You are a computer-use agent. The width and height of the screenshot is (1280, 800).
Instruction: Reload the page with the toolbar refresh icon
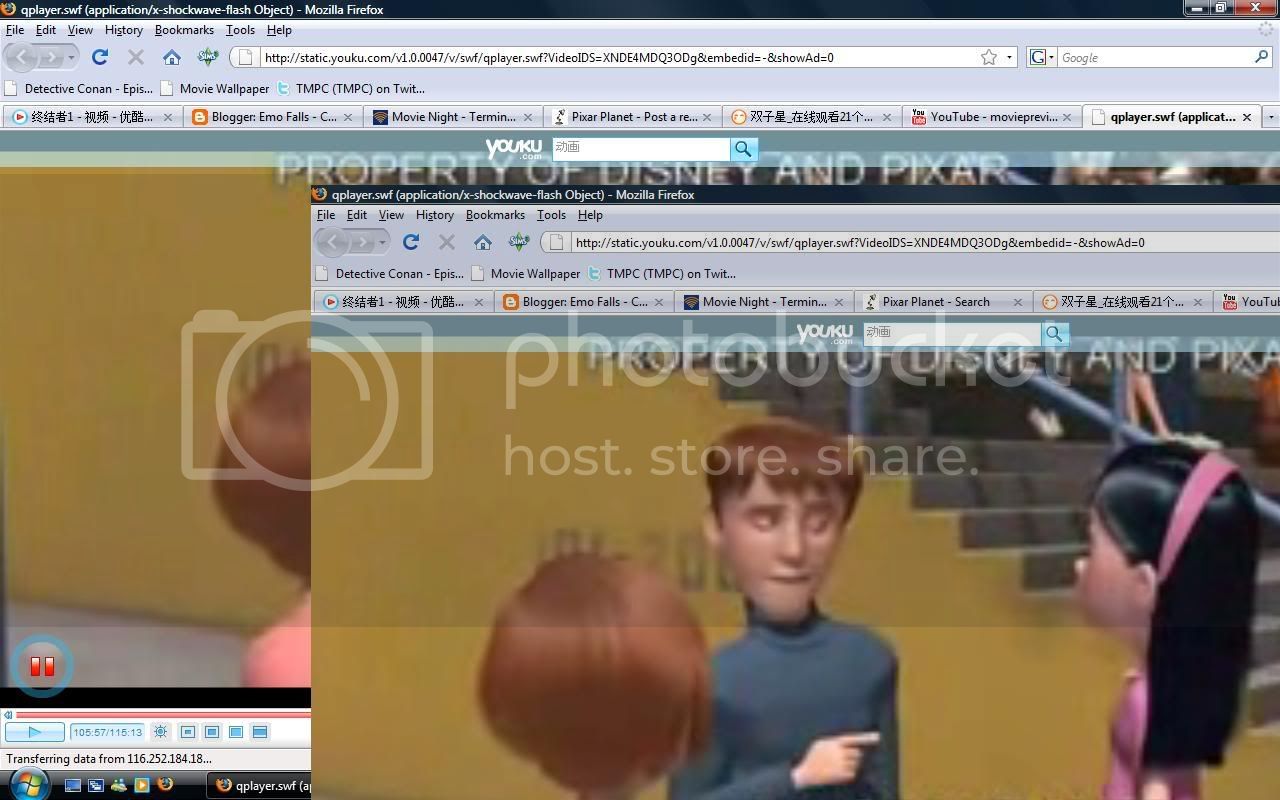(x=100, y=57)
